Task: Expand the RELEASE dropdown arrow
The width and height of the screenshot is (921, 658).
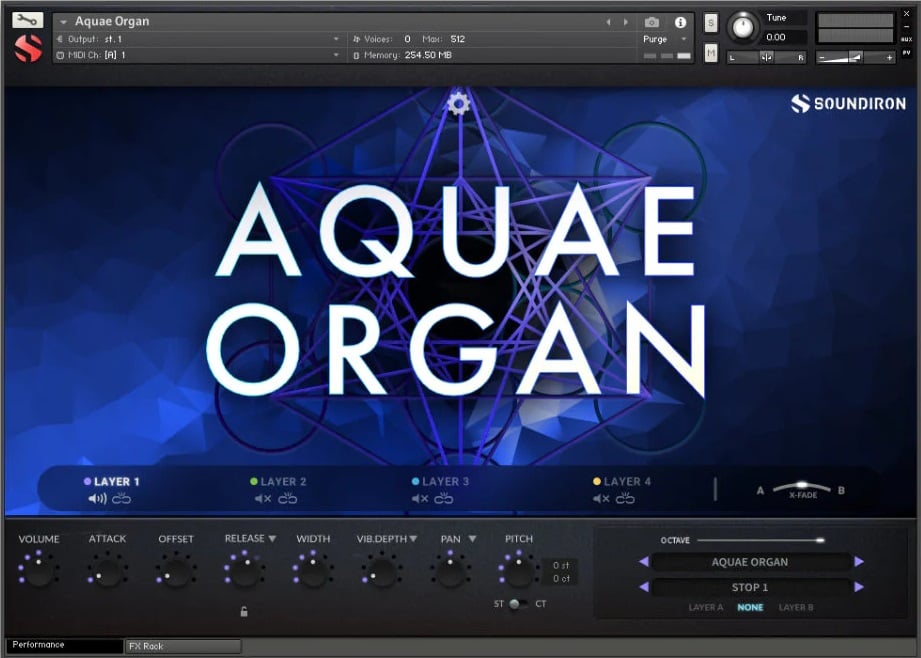Action: click(272, 538)
